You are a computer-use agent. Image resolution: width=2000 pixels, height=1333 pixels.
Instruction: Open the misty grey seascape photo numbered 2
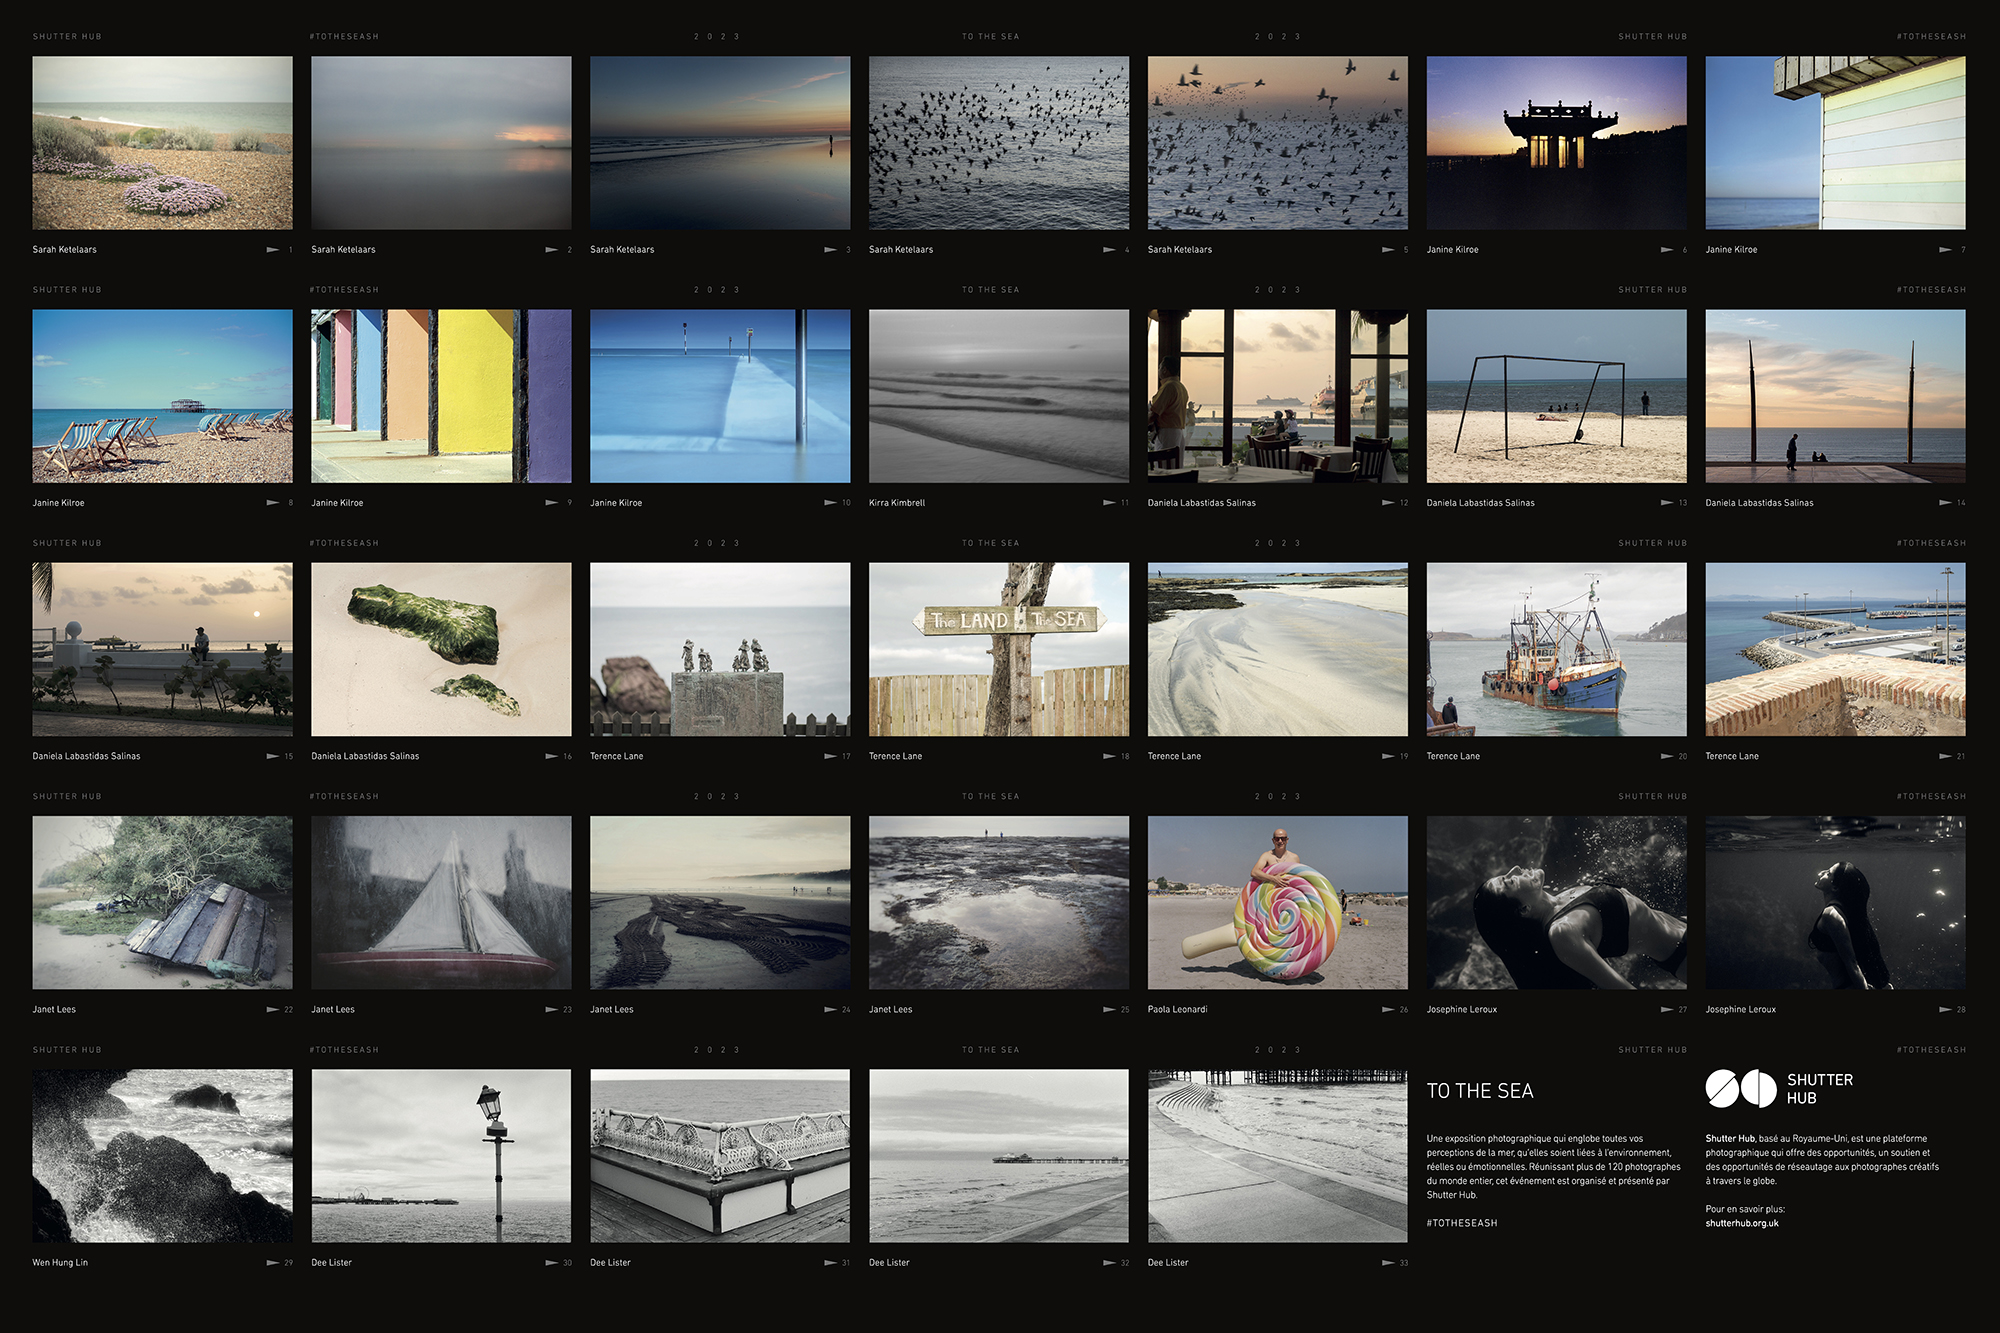[x=441, y=143]
